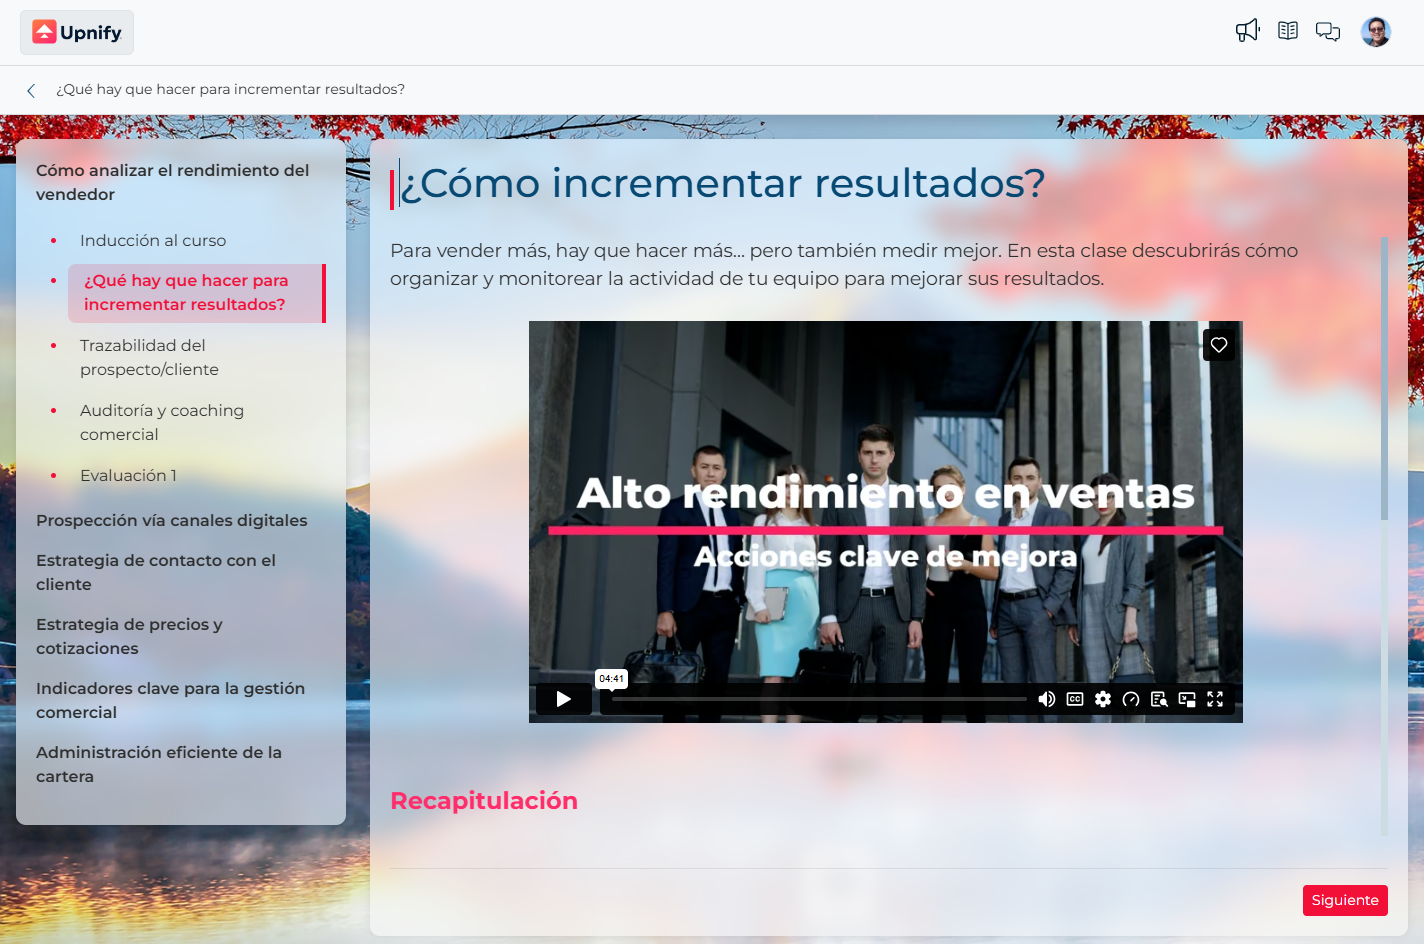Expand Prospección vía canales digitales section
Viewport: 1424px width, 944px height.
[172, 520]
